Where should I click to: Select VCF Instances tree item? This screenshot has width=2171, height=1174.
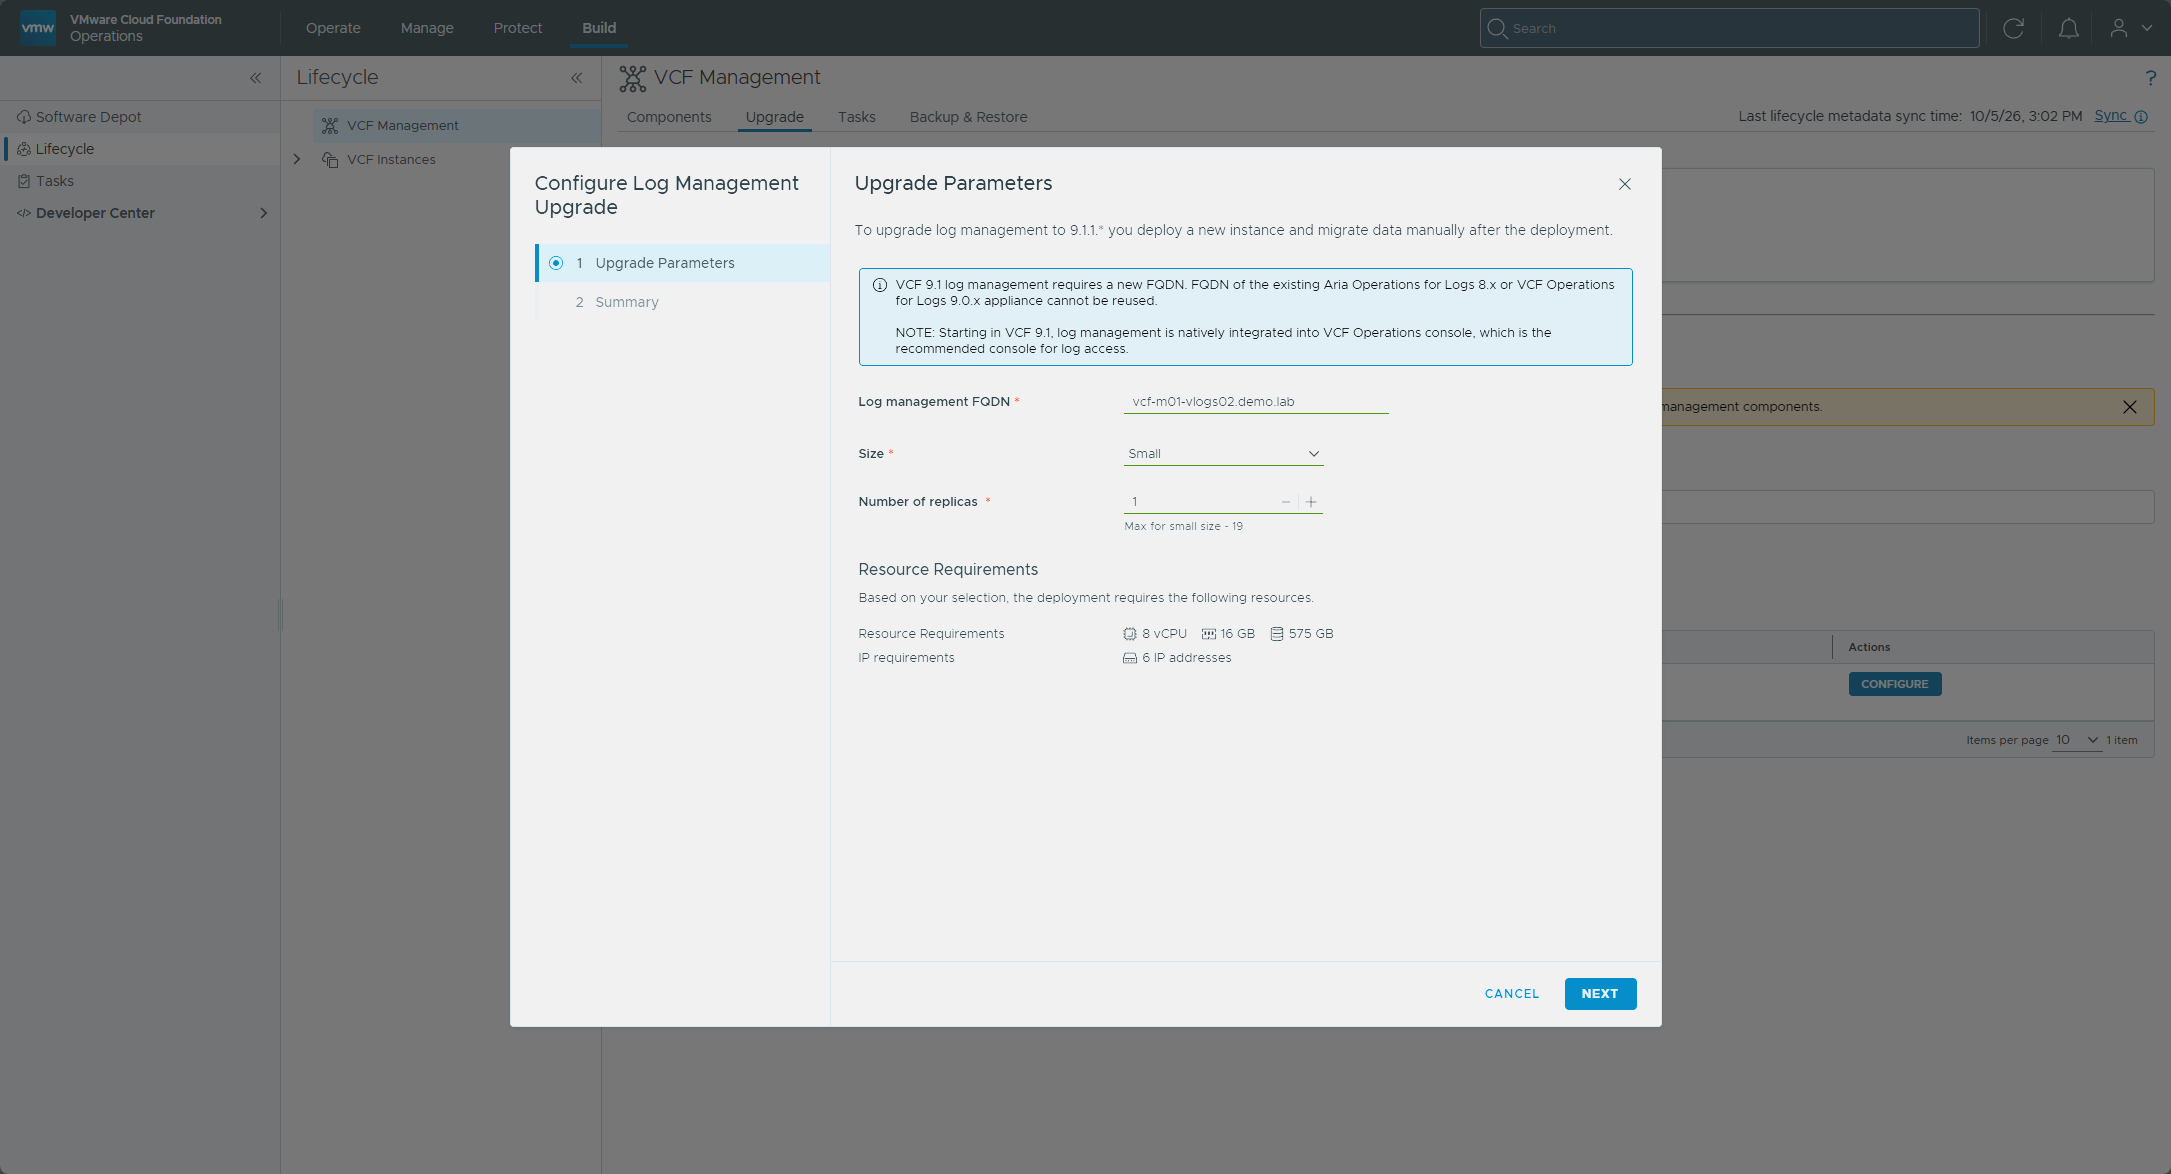391,160
